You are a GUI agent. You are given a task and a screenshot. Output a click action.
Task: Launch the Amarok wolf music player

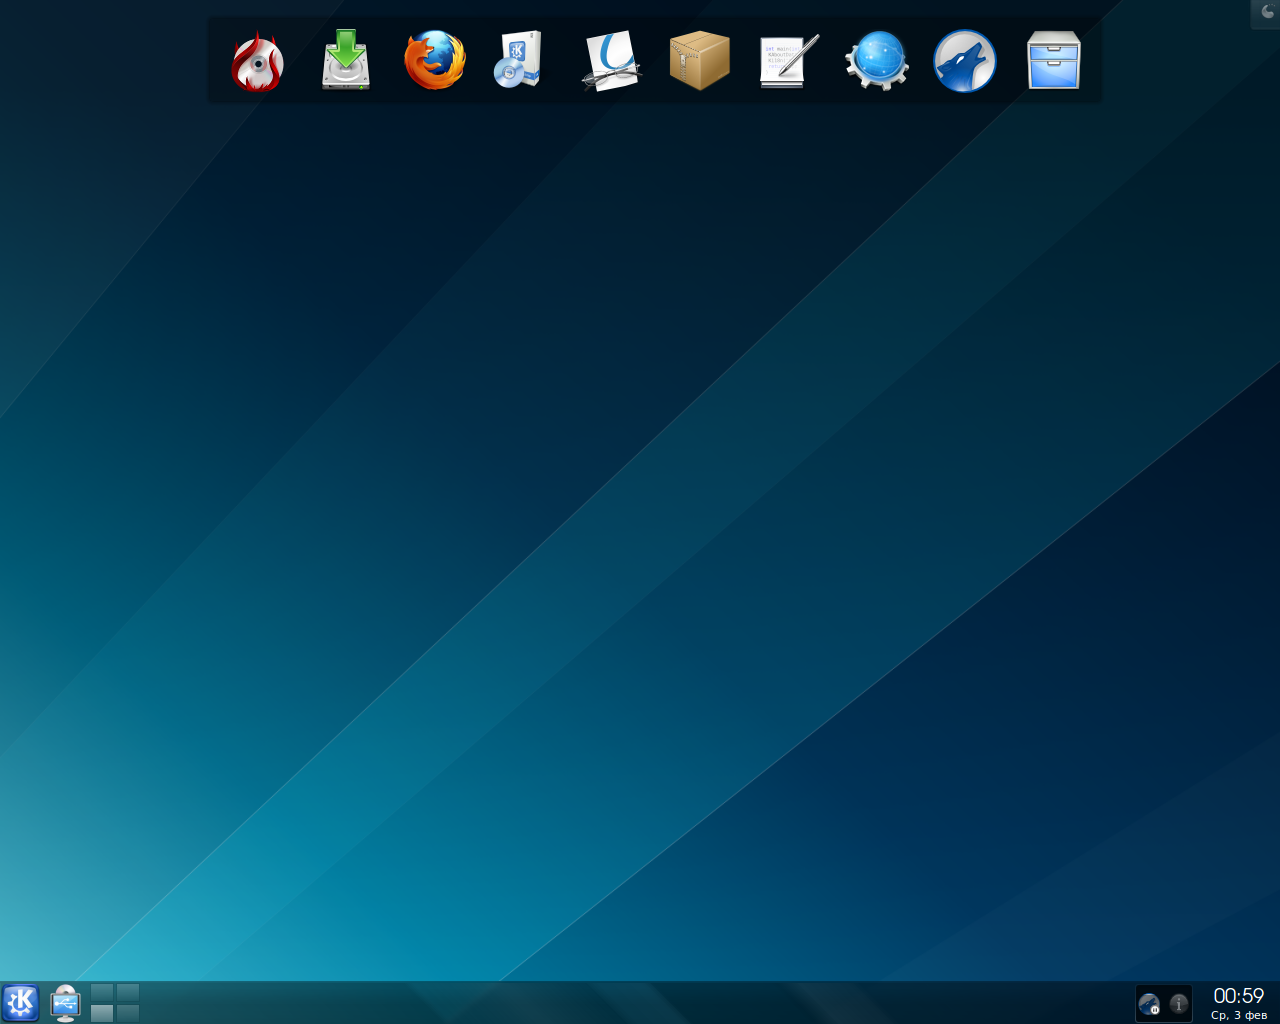coord(965,61)
